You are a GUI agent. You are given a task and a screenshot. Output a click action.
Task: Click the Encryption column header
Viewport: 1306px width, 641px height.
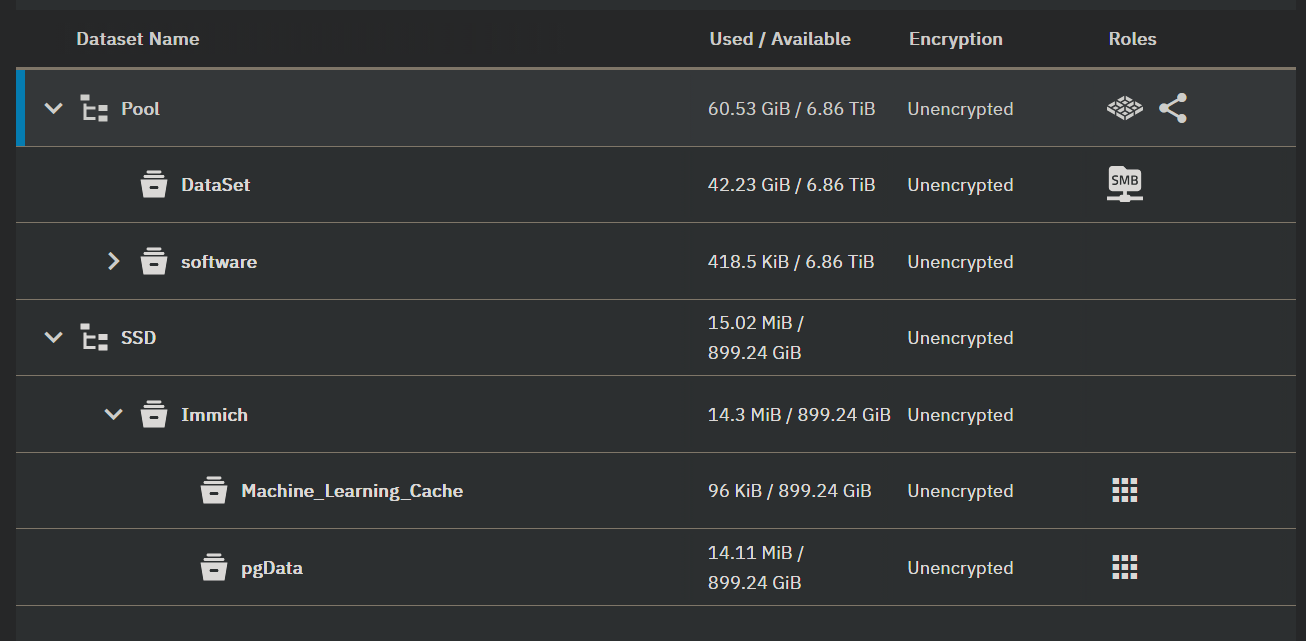955,39
